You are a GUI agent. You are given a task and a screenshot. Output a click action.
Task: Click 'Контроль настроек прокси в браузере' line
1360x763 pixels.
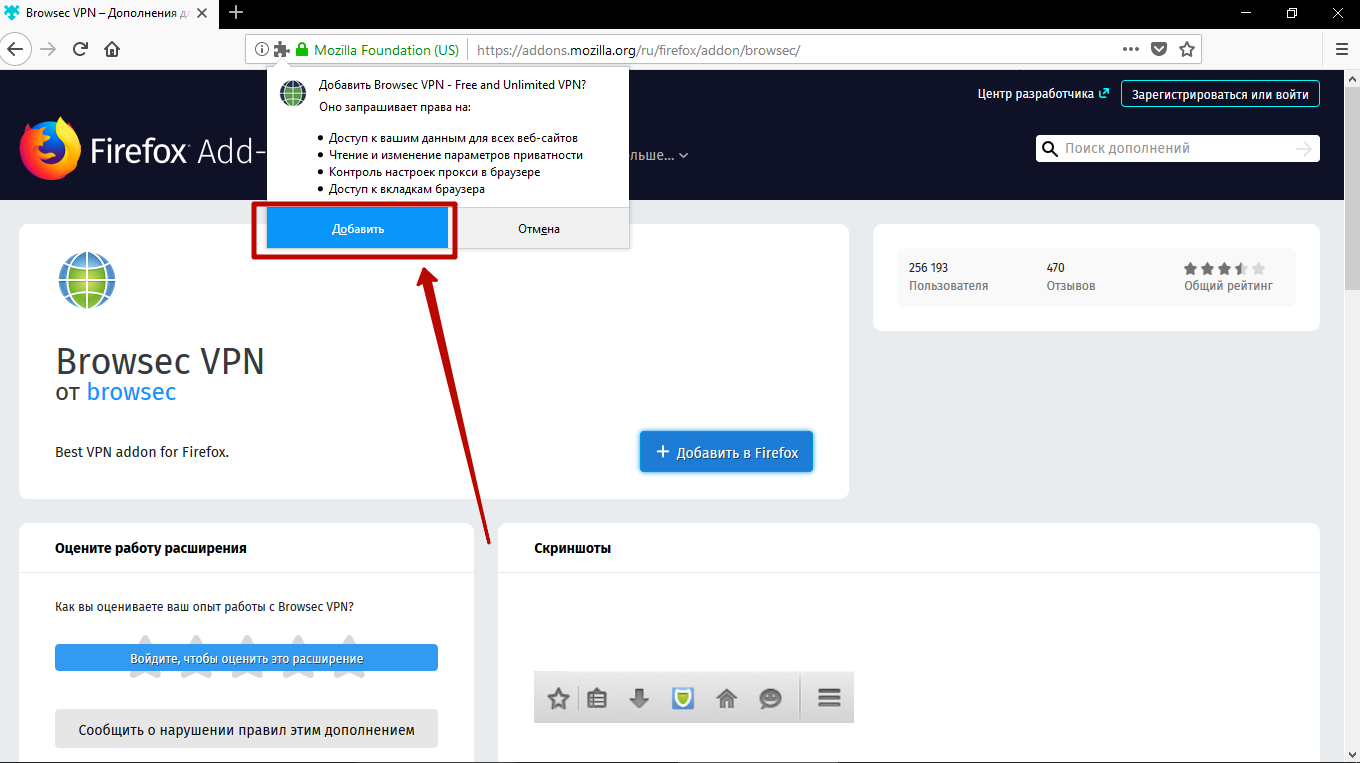click(x=434, y=171)
